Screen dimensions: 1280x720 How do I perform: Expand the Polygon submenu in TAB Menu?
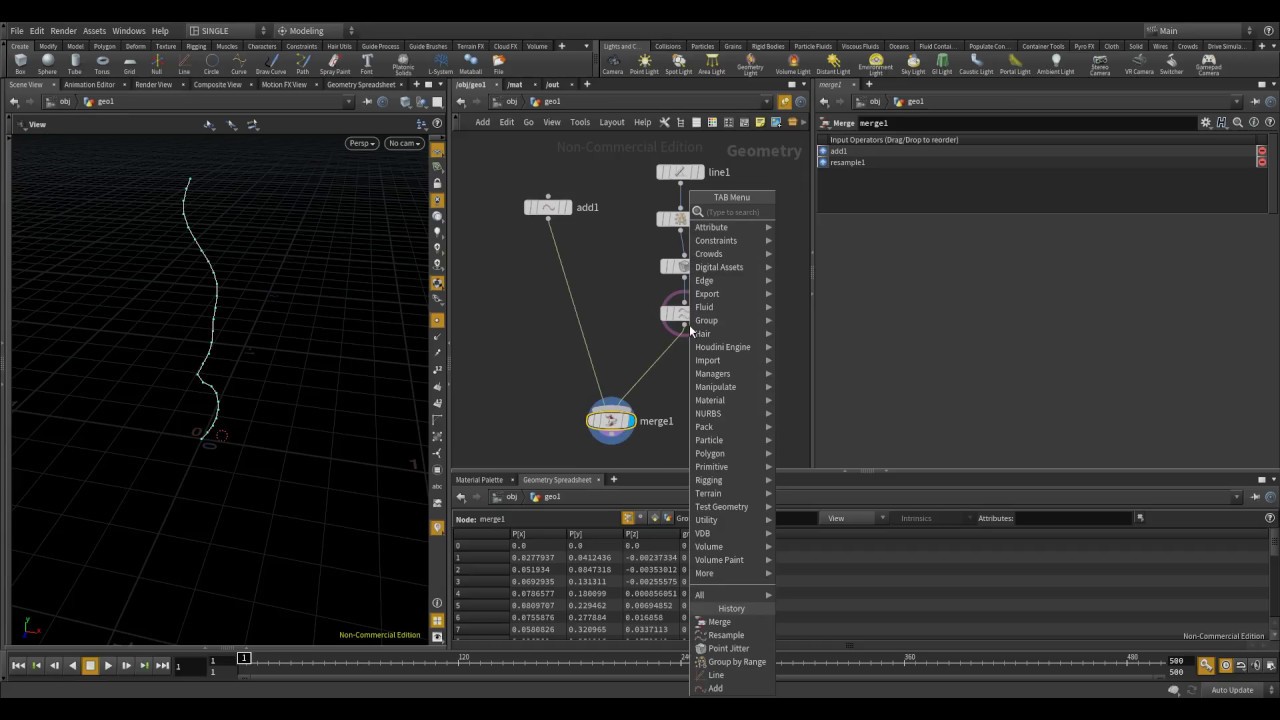pos(733,454)
